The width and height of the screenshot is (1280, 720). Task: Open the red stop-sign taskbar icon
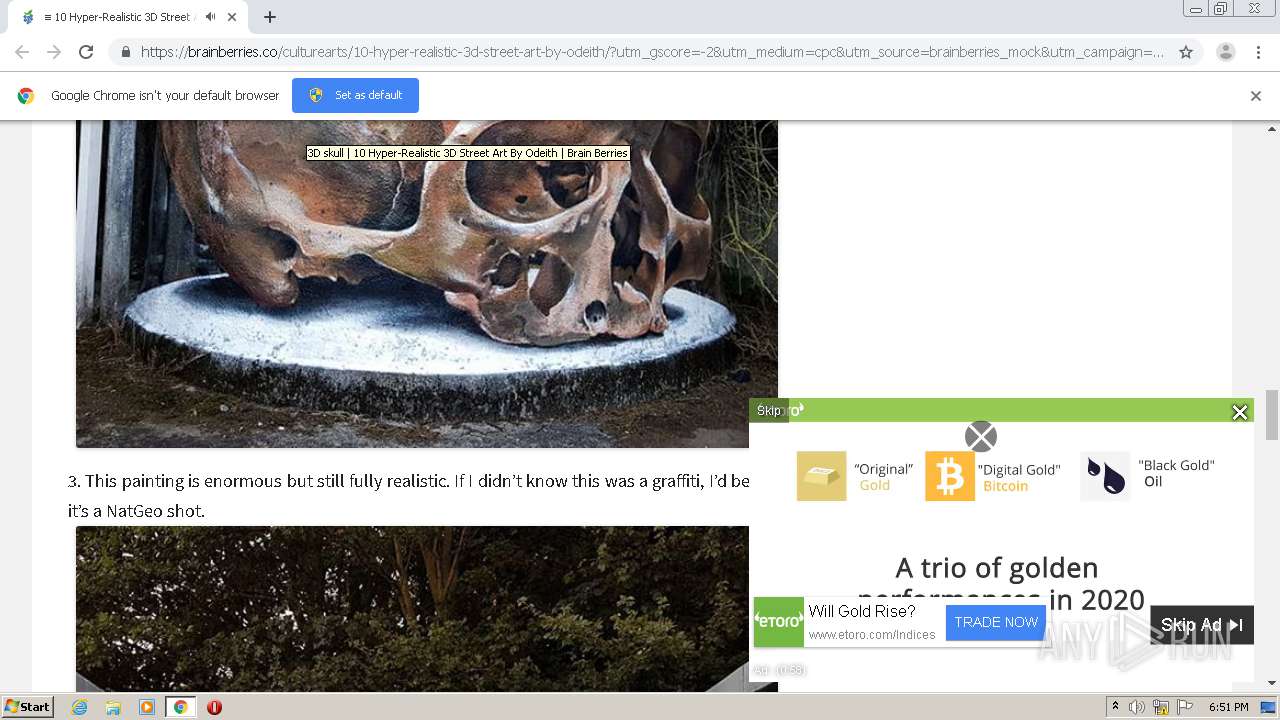click(x=214, y=707)
